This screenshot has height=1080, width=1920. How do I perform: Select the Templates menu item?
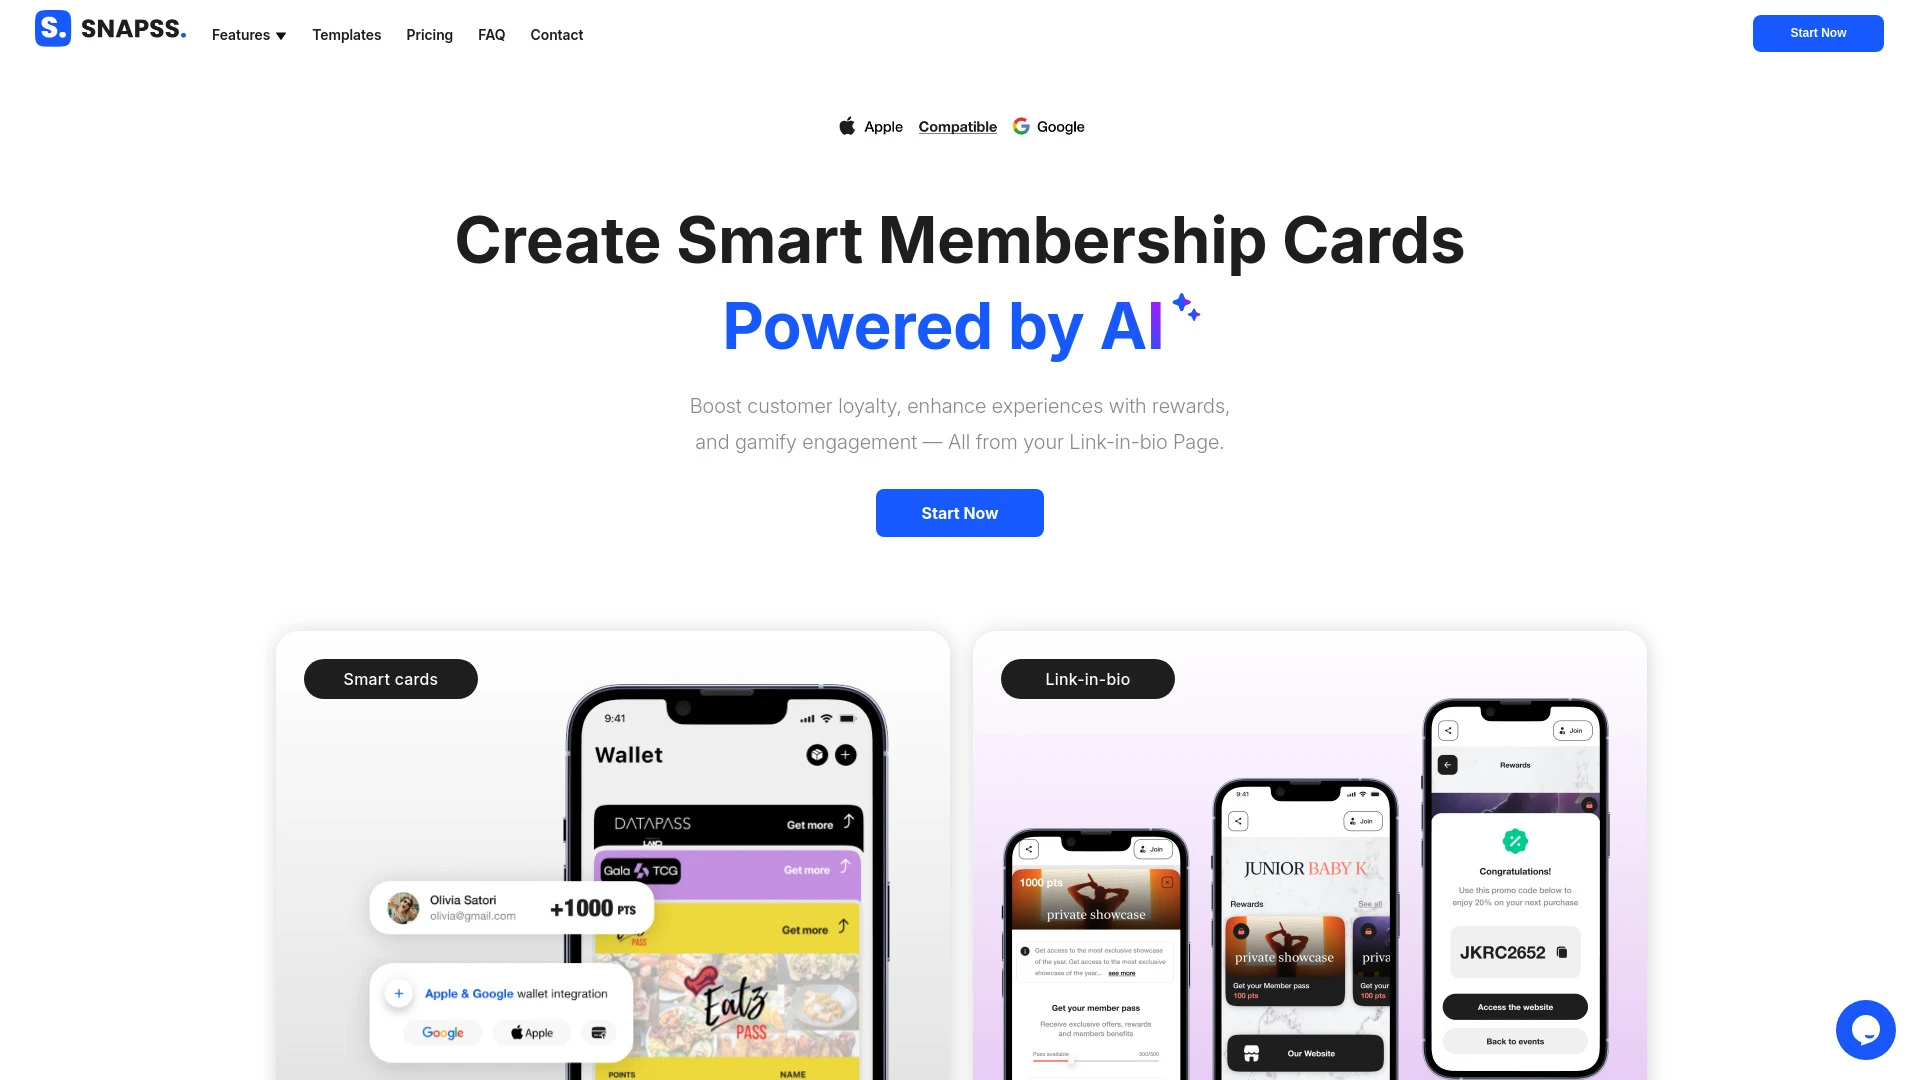pos(345,34)
